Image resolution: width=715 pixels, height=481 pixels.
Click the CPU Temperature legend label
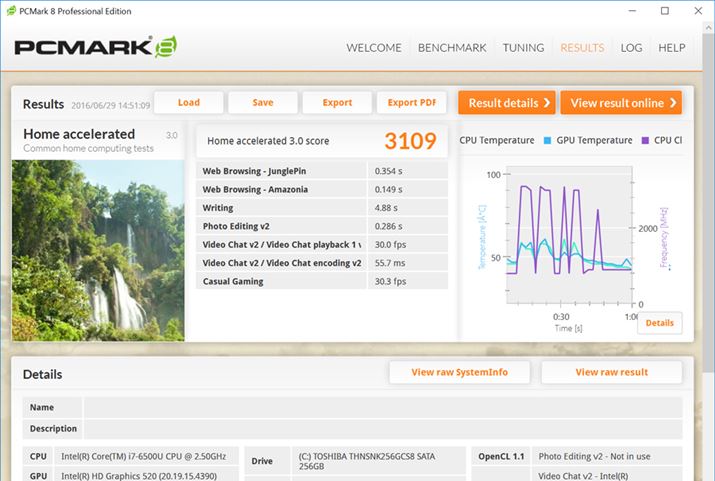tap(497, 140)
